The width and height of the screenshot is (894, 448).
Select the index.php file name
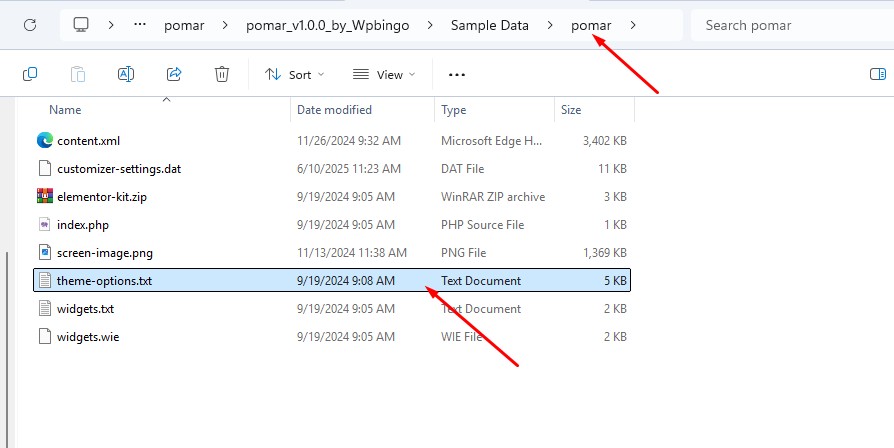pyautogui.click(x=83, y=225)
